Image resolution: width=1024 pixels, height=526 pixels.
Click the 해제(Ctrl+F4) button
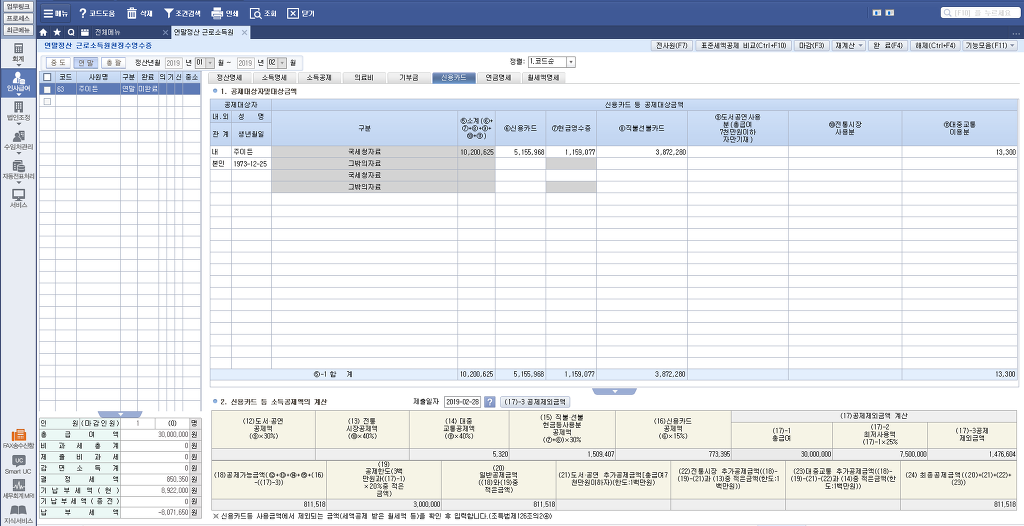coord(935,46)
